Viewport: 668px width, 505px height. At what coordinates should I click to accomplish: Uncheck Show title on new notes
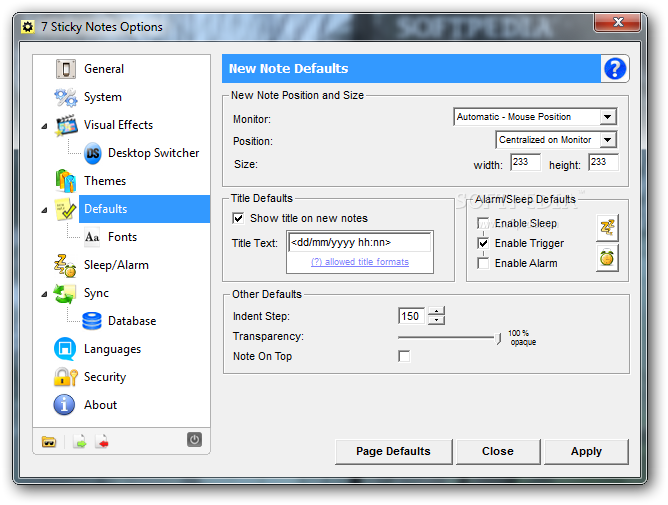click(x=238, y=218)
